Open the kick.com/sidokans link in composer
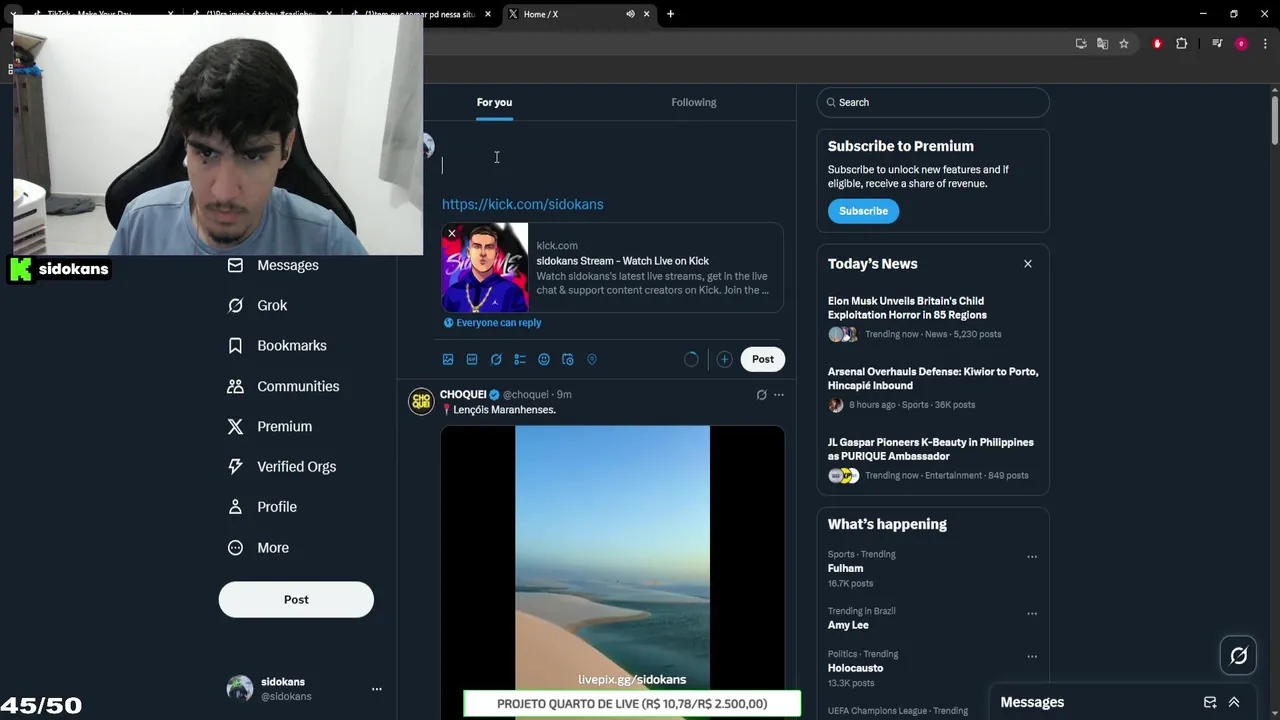The width and height of the screenshot is (1280, 720). 522,204
